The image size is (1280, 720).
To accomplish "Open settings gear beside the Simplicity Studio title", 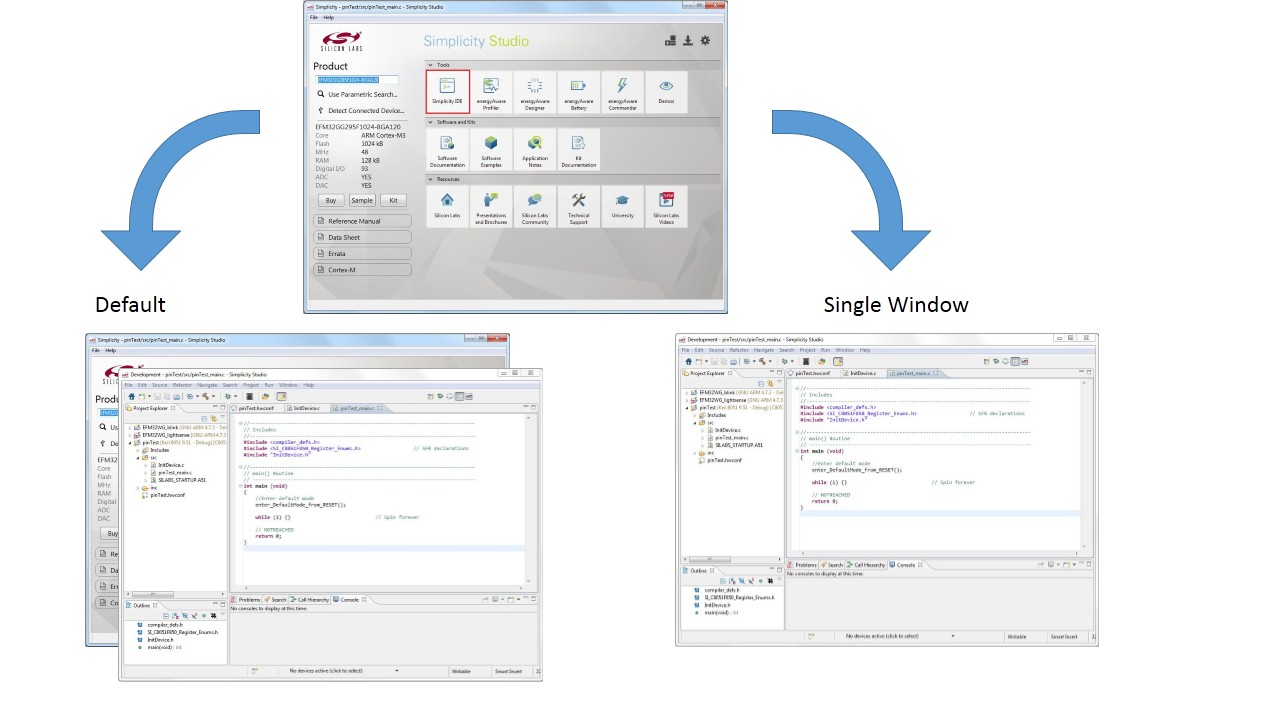I will (705, 41).
